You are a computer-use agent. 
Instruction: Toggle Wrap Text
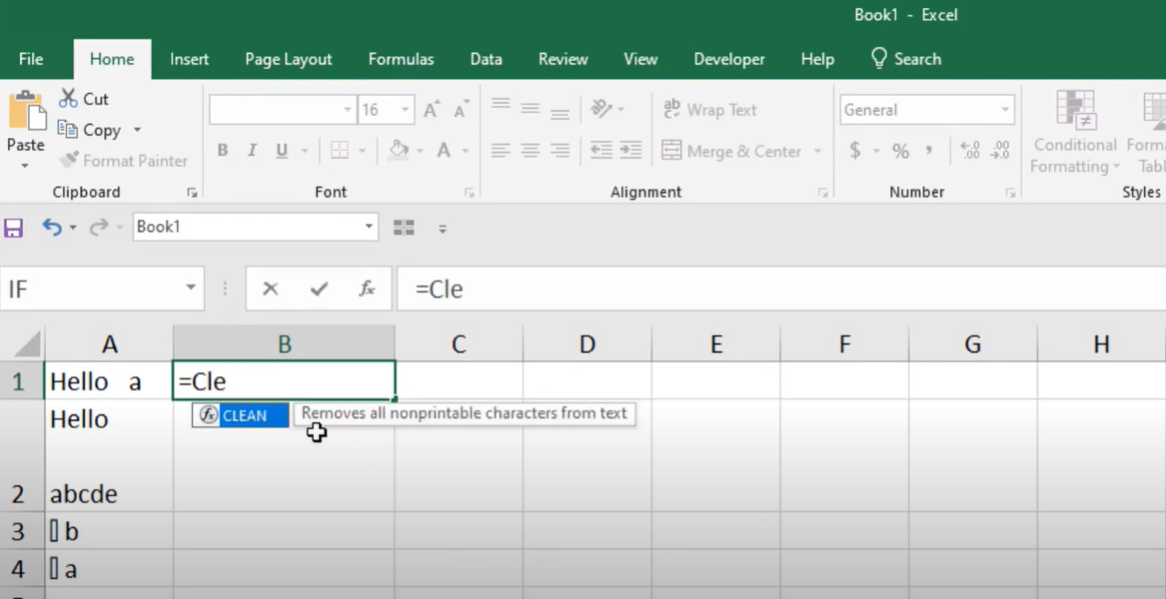(710, 110)
